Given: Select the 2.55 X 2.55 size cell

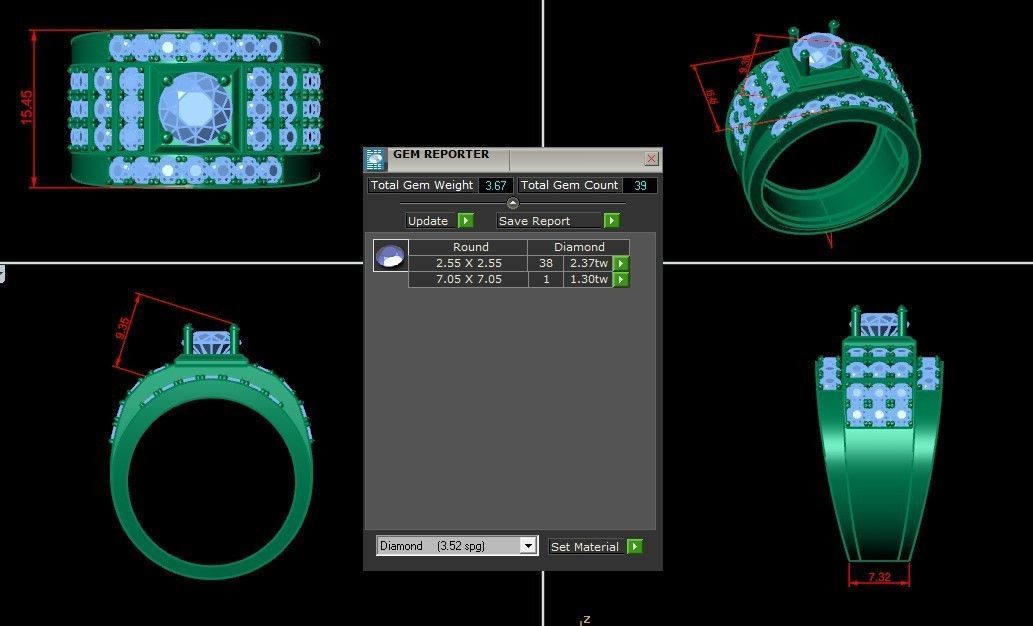Looking at the screenshot, I should [x=468, y=263].
